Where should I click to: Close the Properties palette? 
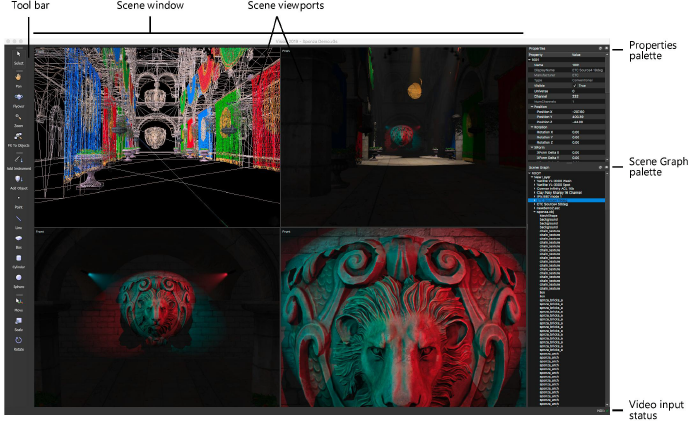click(x=606, y=48)
